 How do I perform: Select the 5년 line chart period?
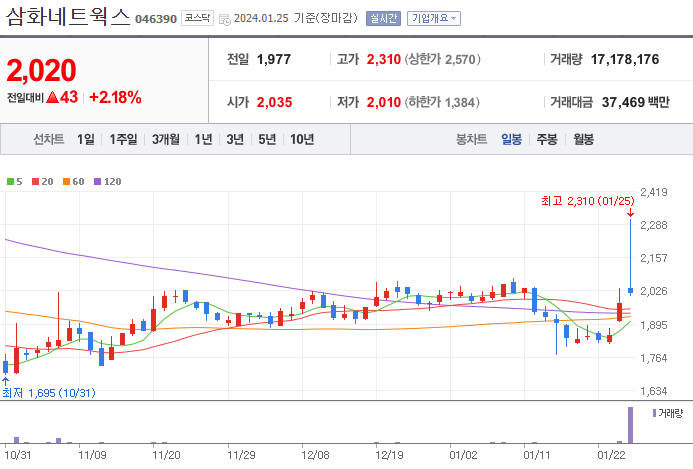tap(267, 140)
